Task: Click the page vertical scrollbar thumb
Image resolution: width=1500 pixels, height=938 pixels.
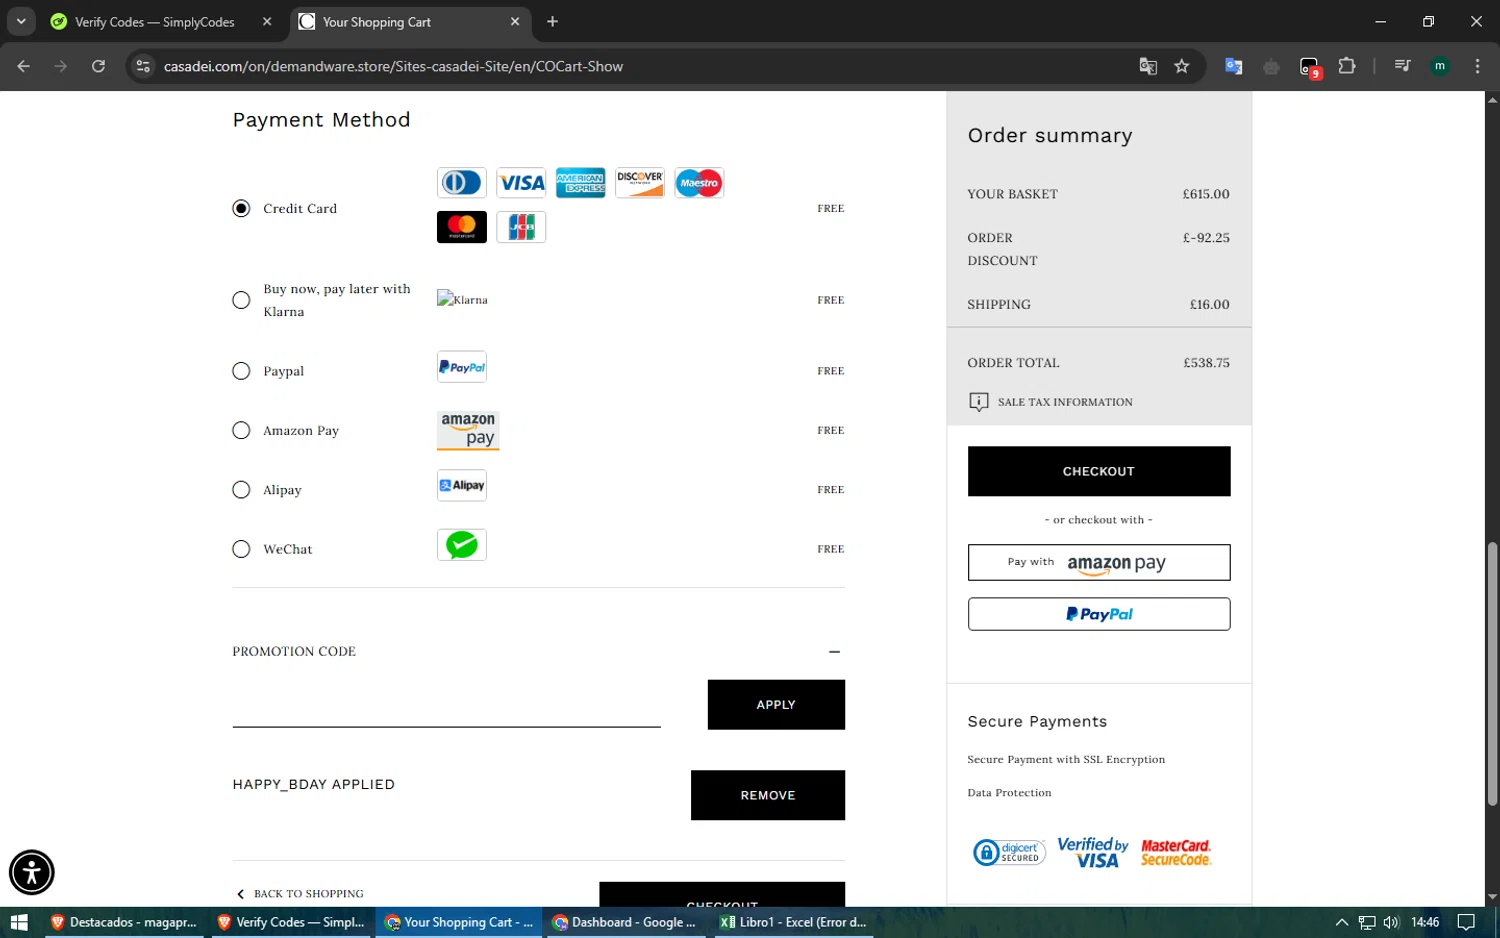Action: point(1492,674)
